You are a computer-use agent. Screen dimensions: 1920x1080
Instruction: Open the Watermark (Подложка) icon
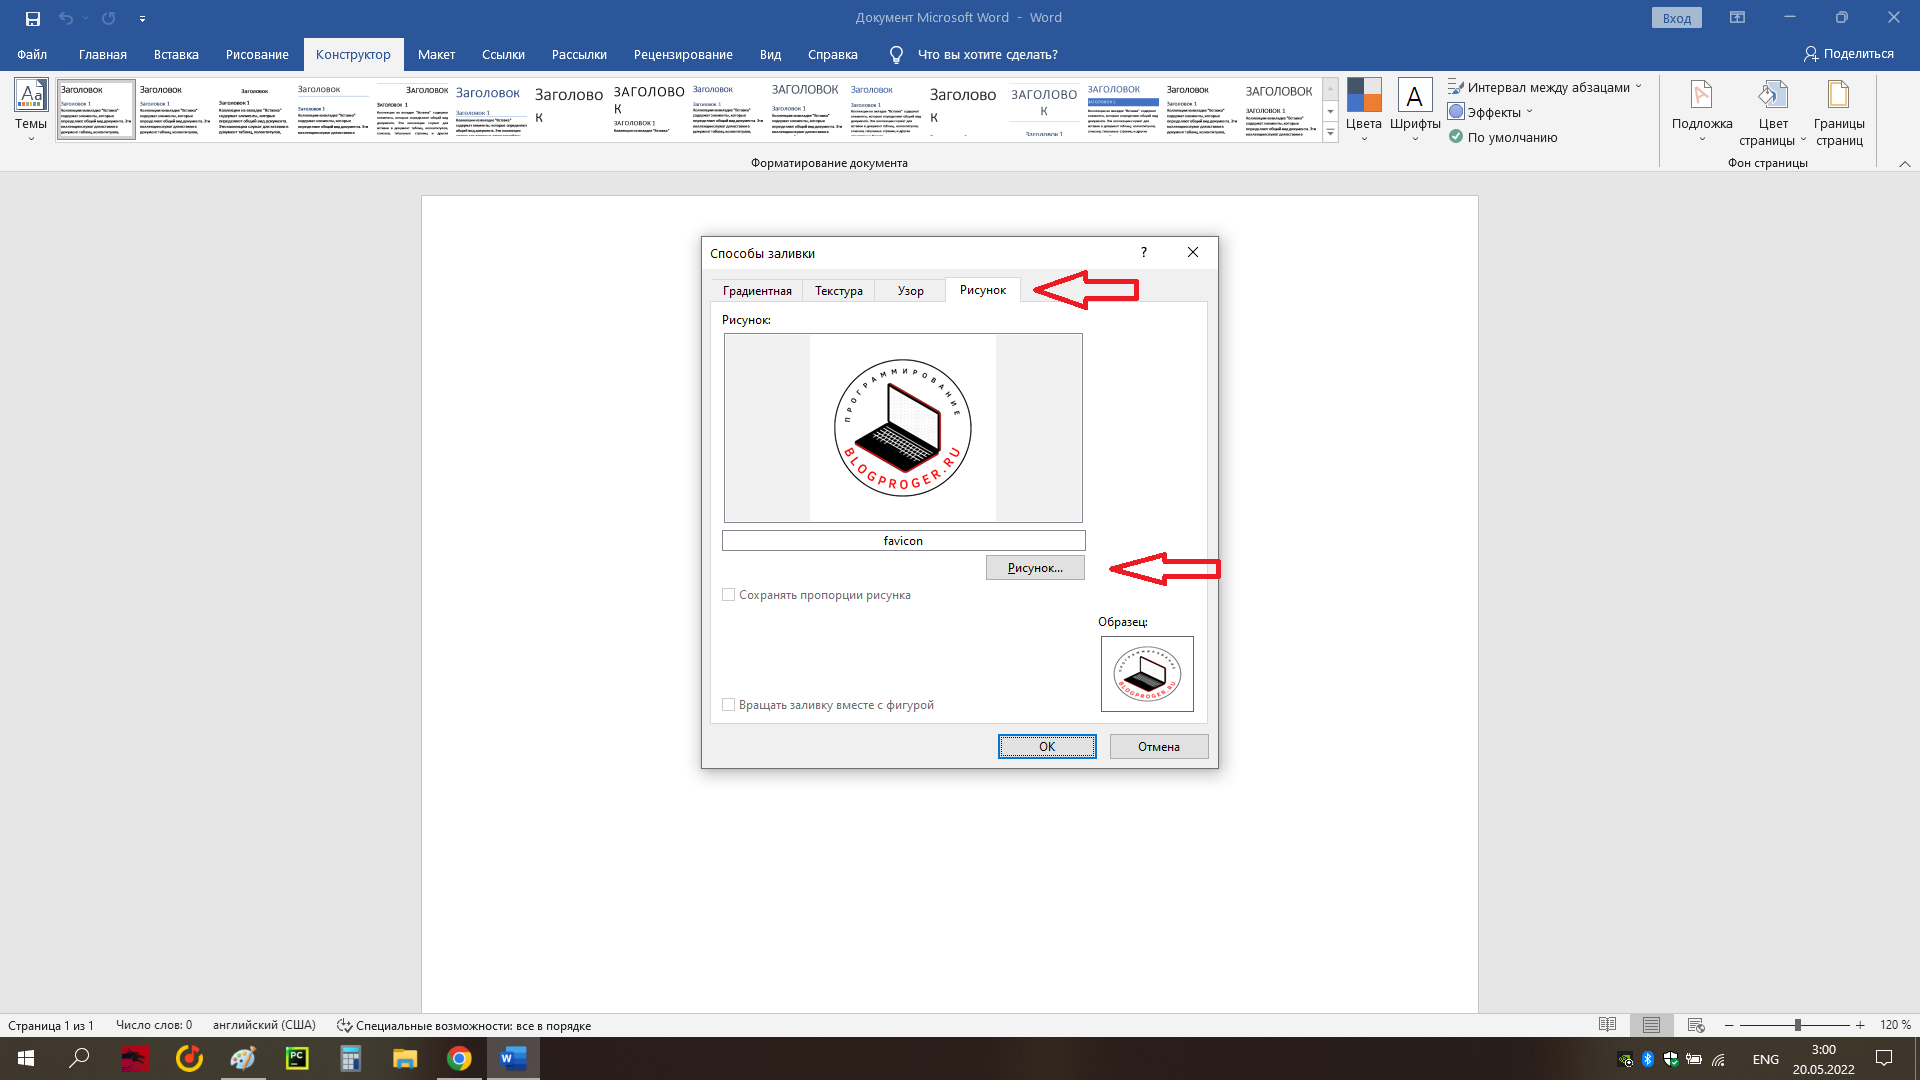point(1701,96)
